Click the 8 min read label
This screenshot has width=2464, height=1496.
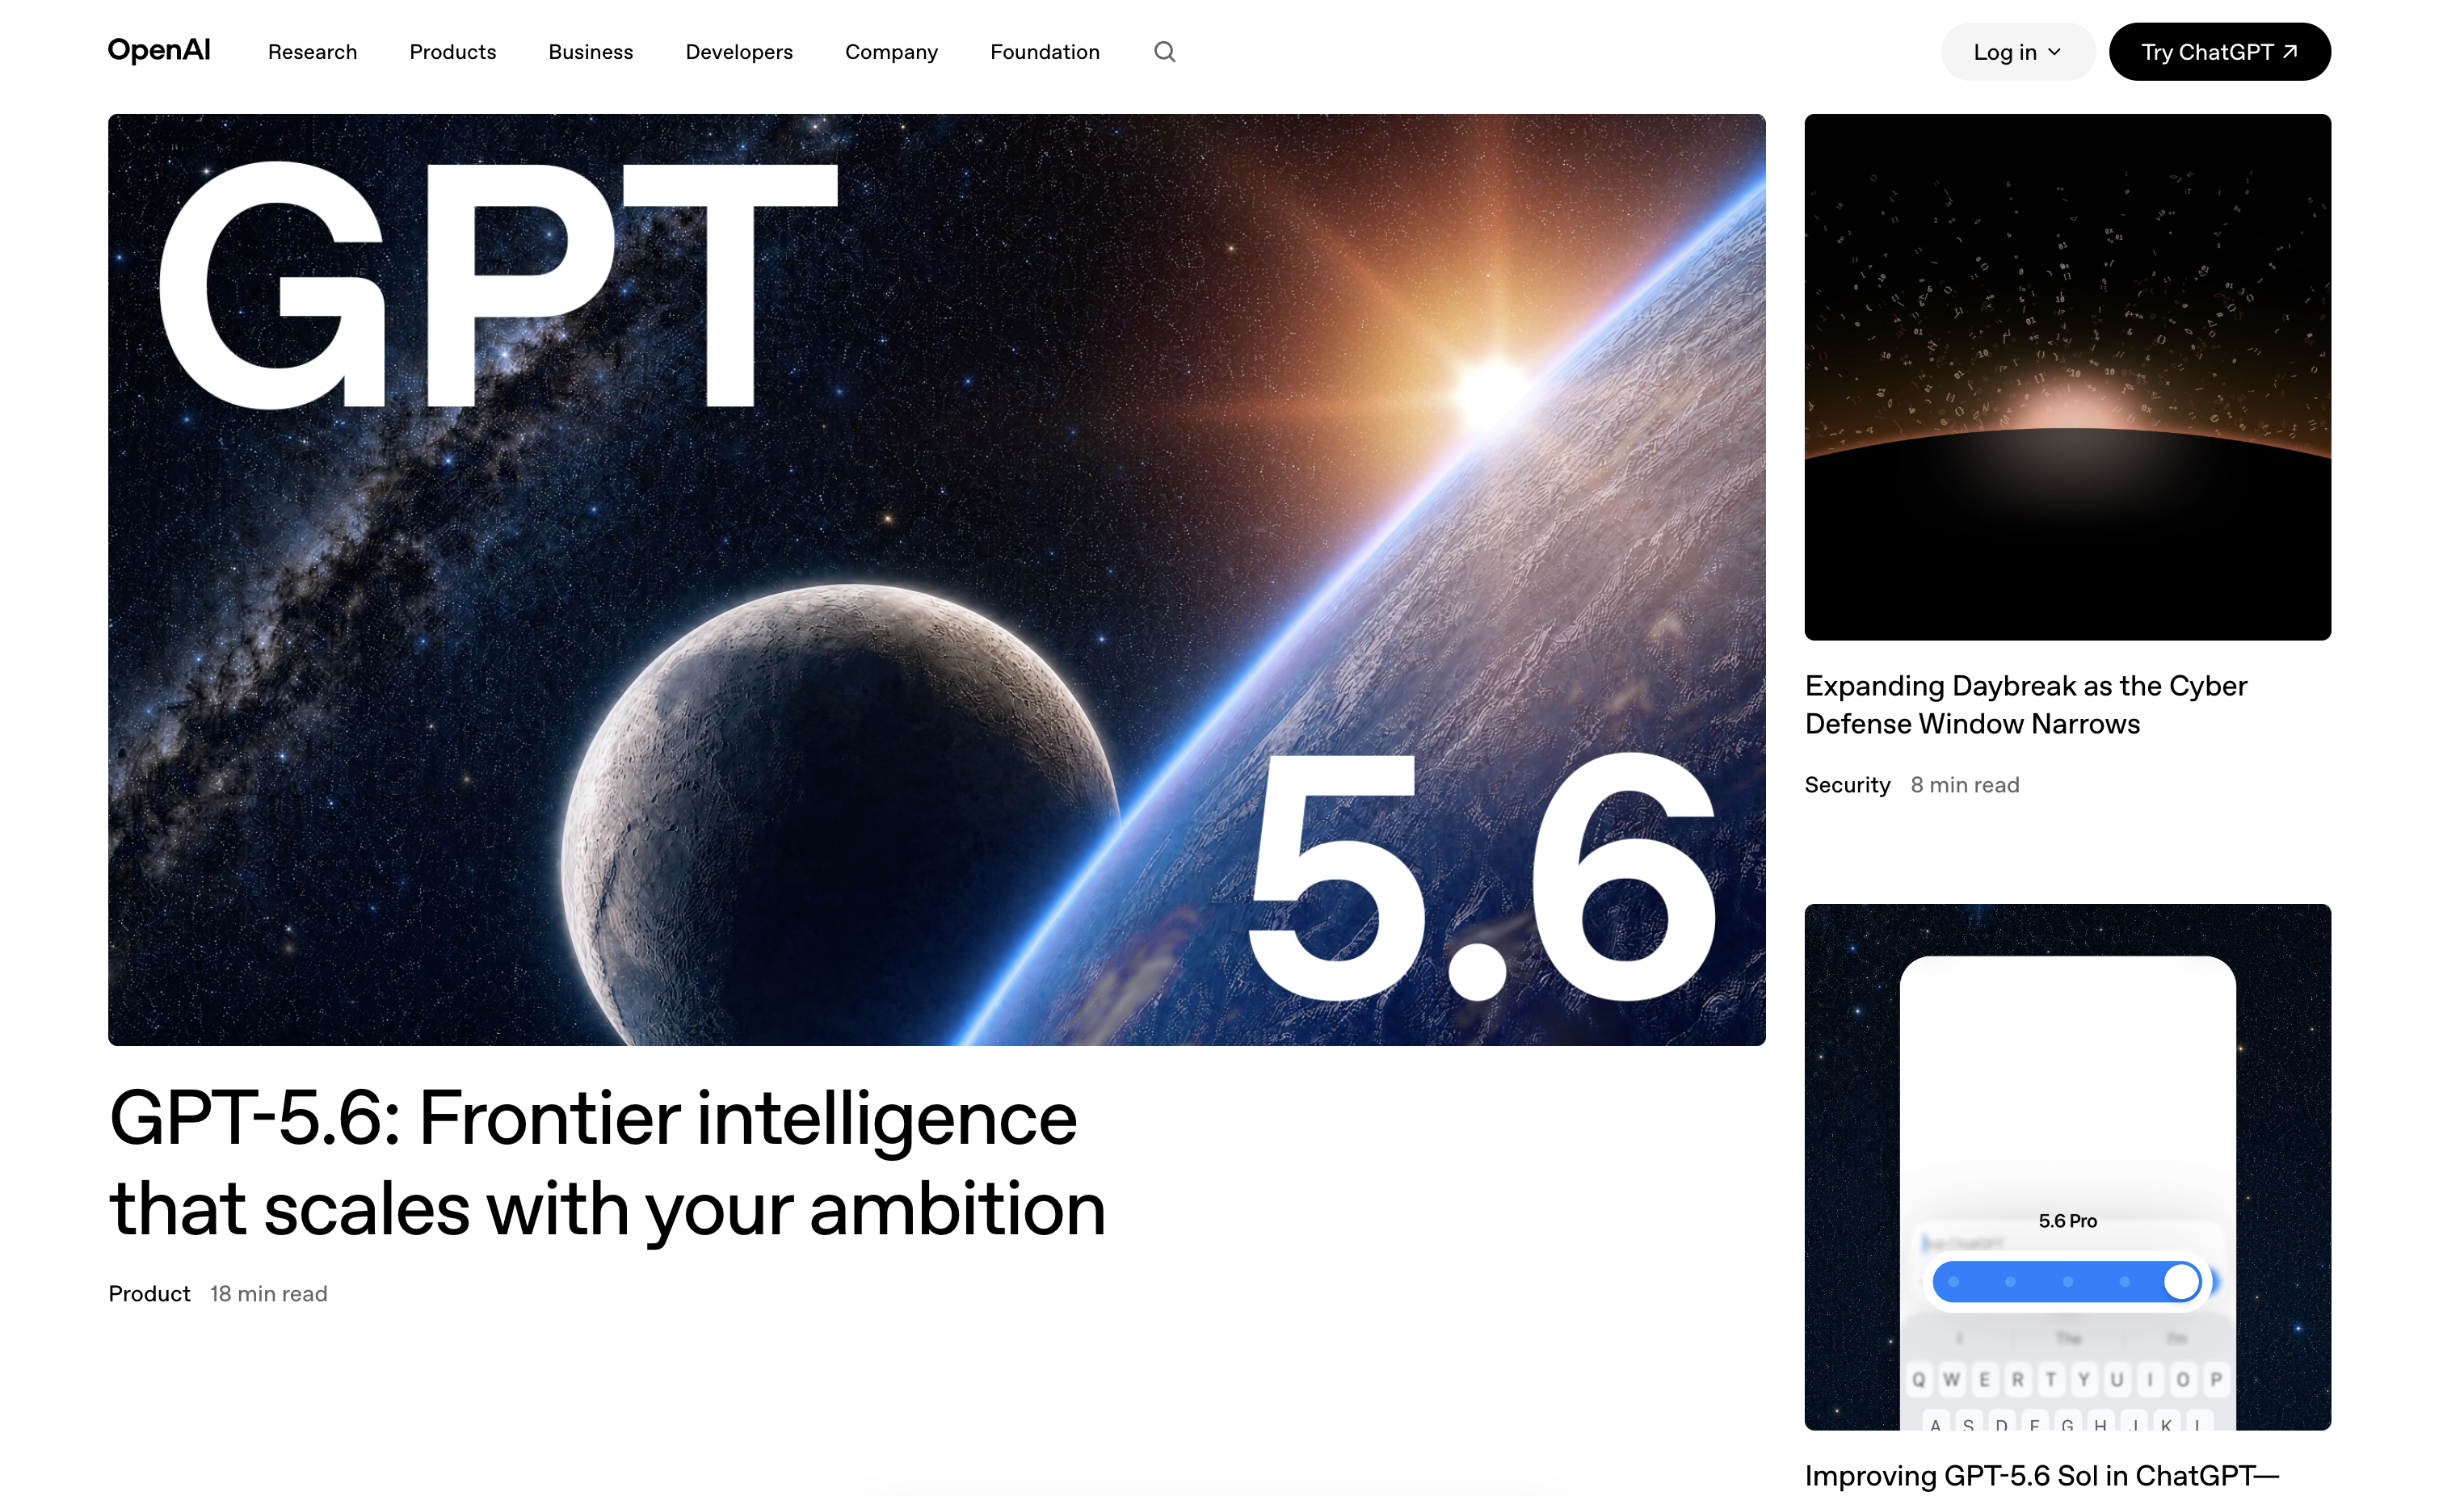coord(1964,785)
